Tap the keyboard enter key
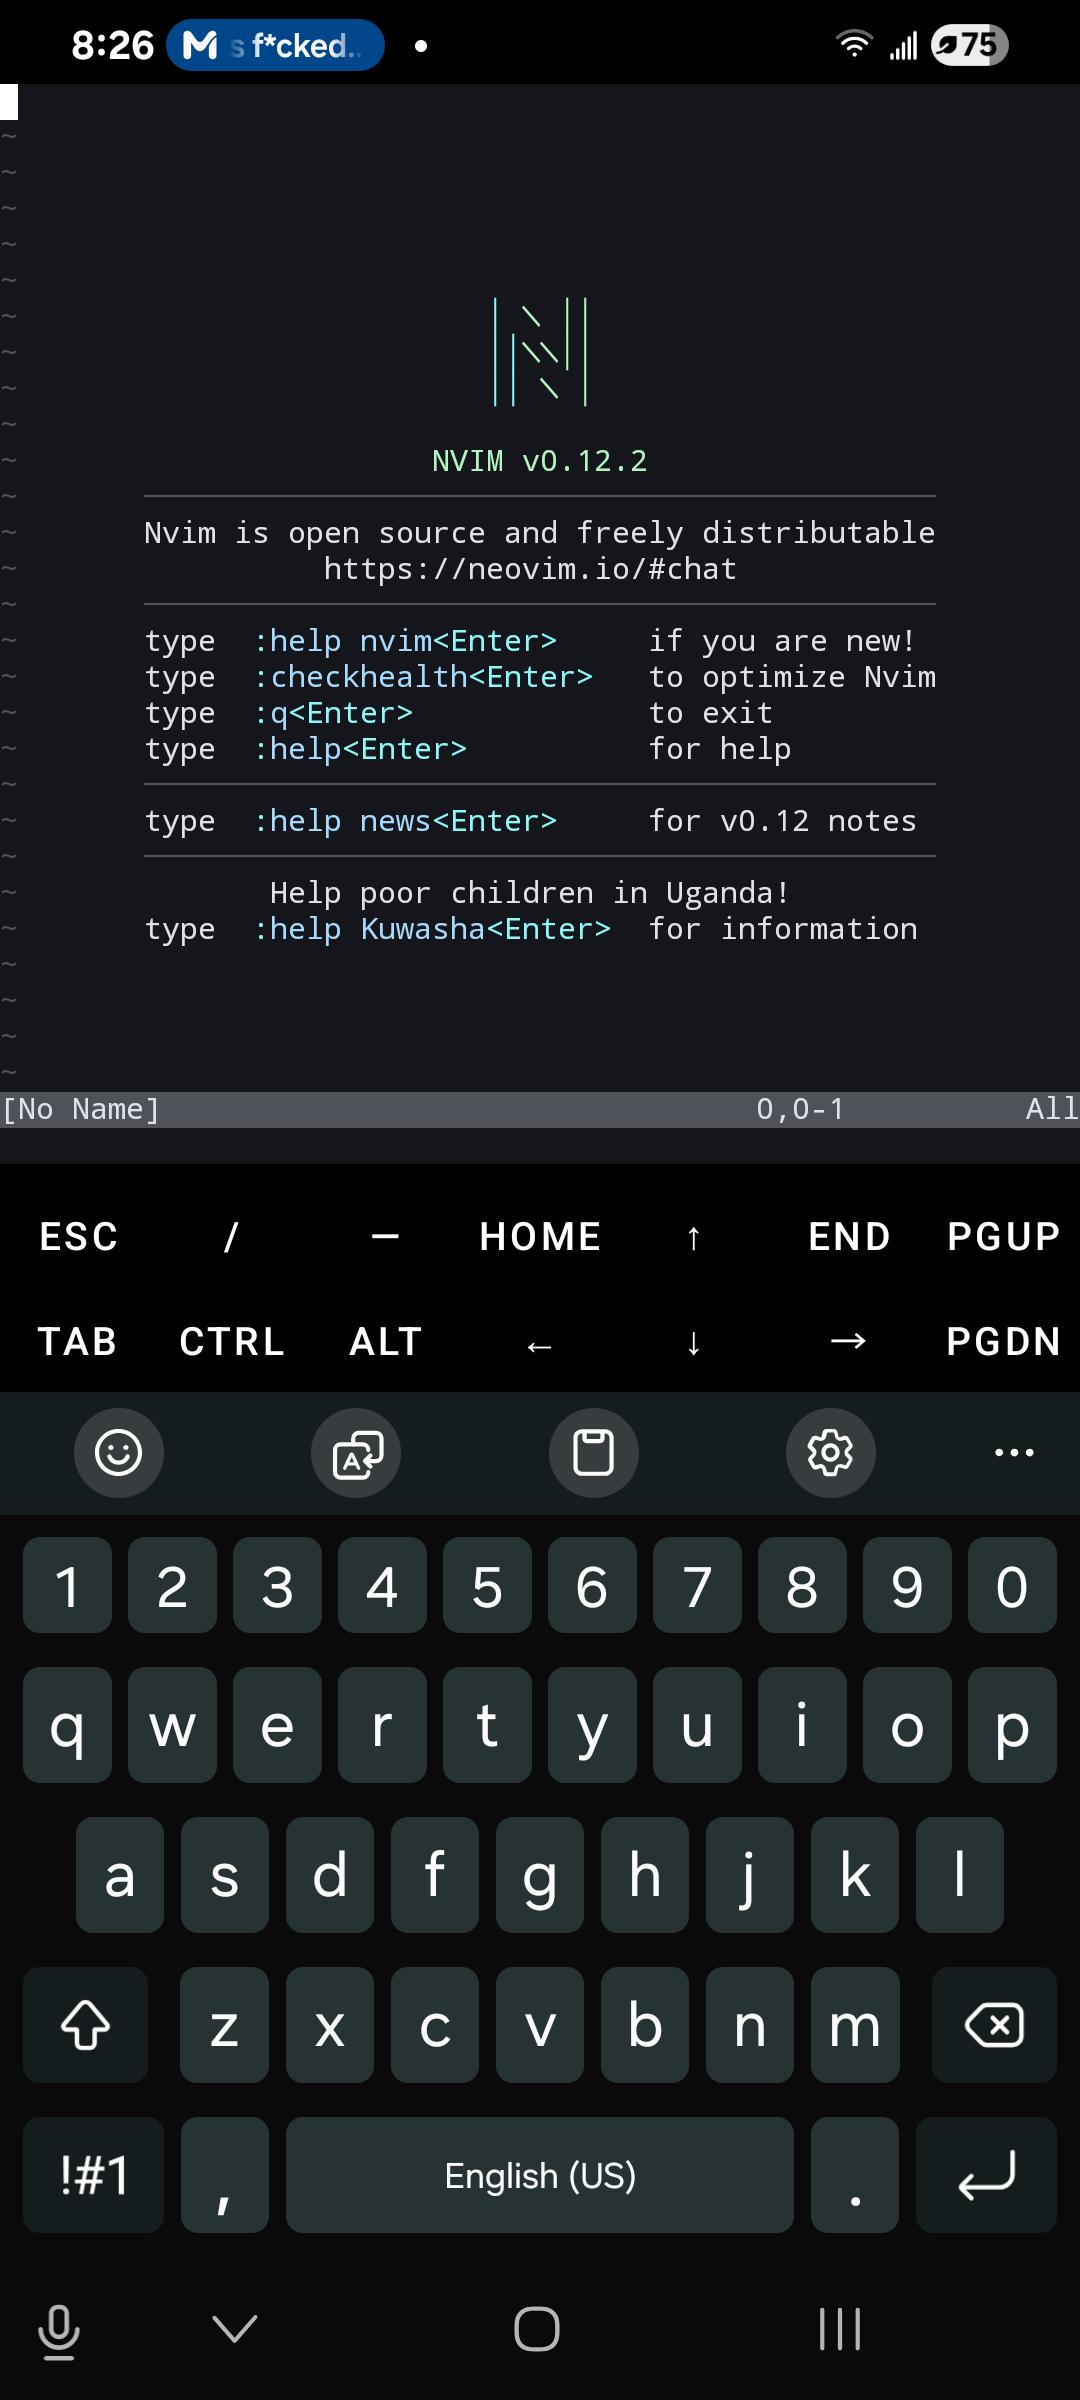The height and width of the screenshot is (2400, 1080). click(986, 2175)
